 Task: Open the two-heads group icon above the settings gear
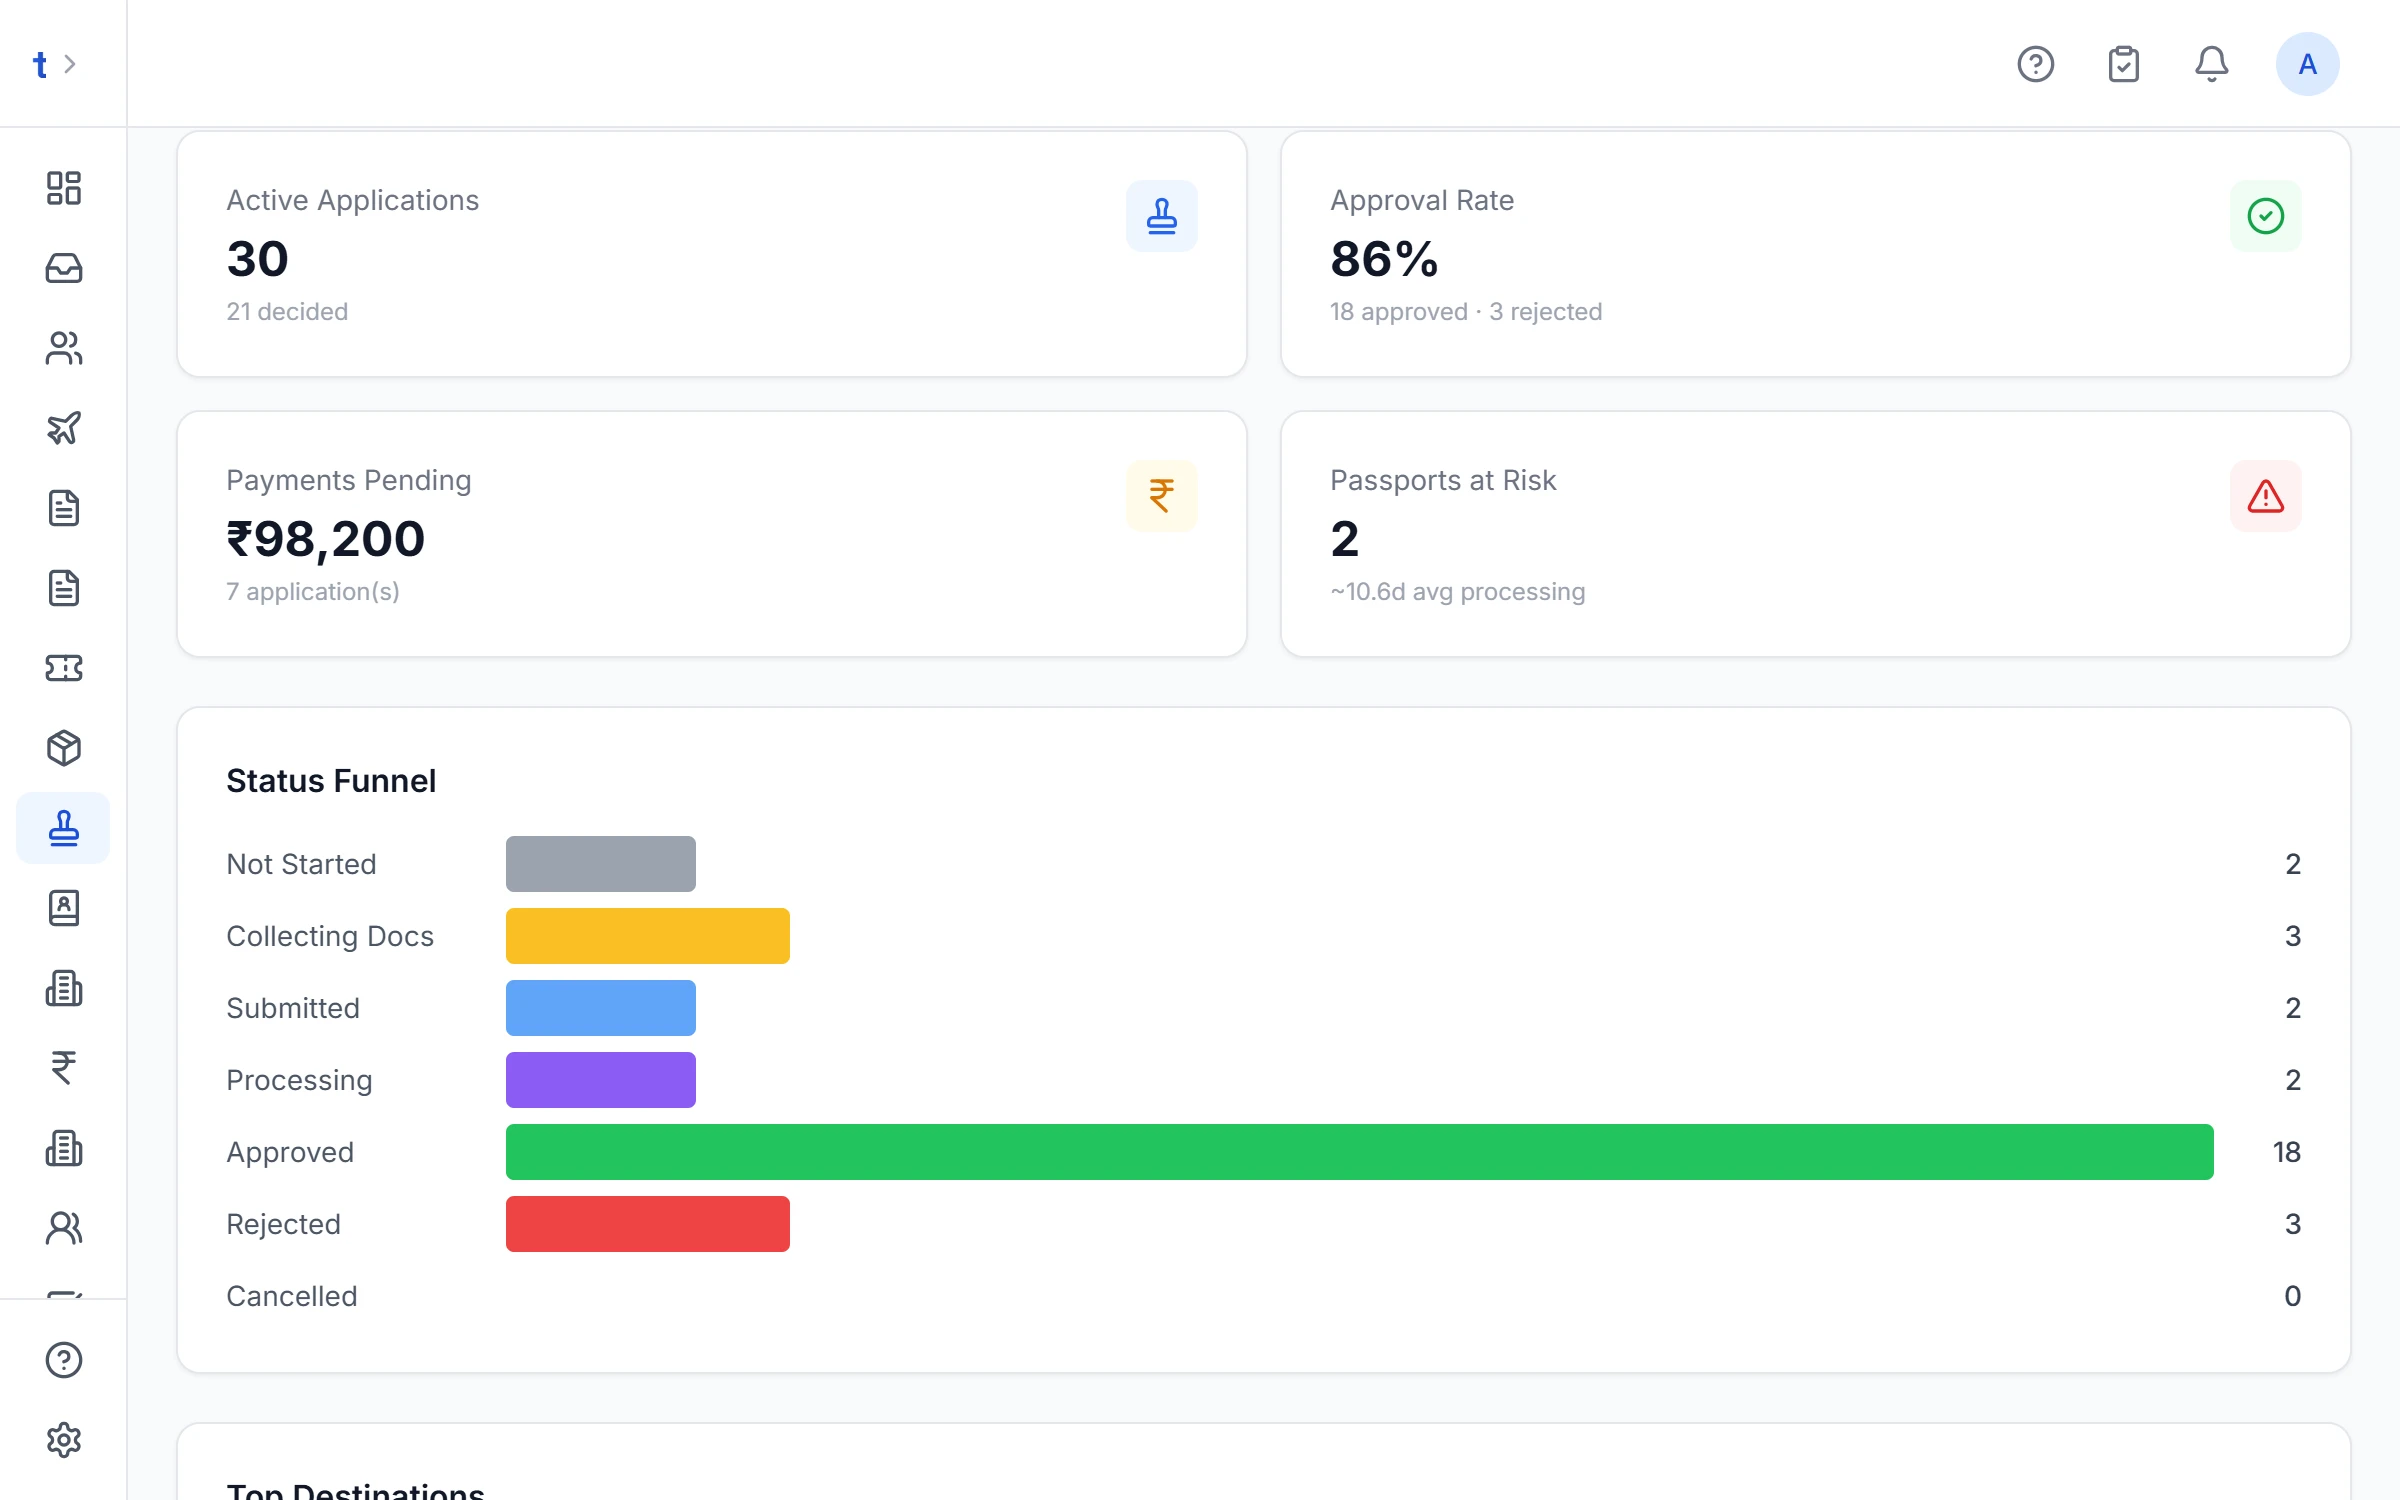(63, 1228)
